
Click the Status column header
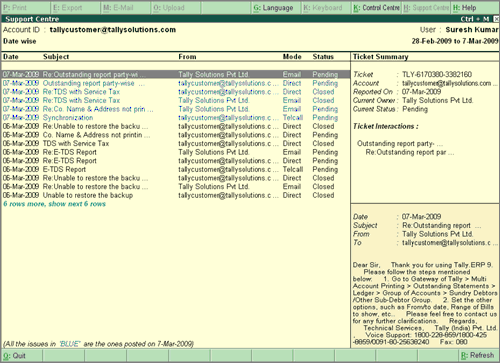coord(323,57)
